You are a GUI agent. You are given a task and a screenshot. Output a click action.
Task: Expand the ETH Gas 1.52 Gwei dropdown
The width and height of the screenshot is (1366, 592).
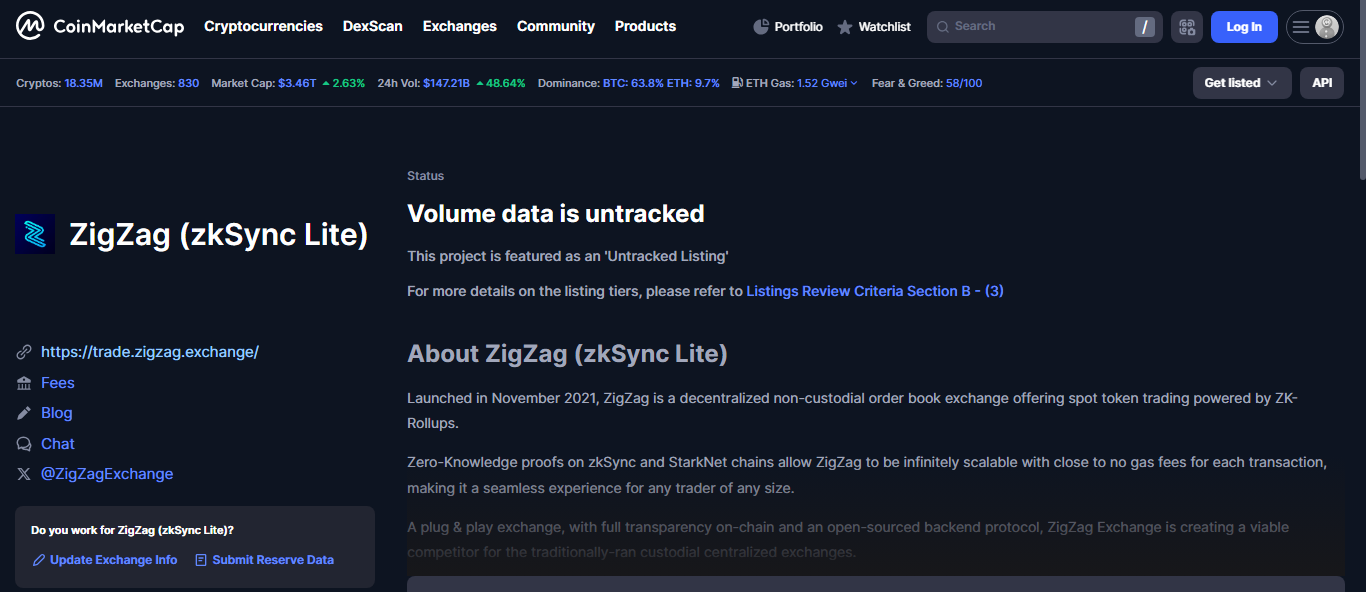coord(827,83)
